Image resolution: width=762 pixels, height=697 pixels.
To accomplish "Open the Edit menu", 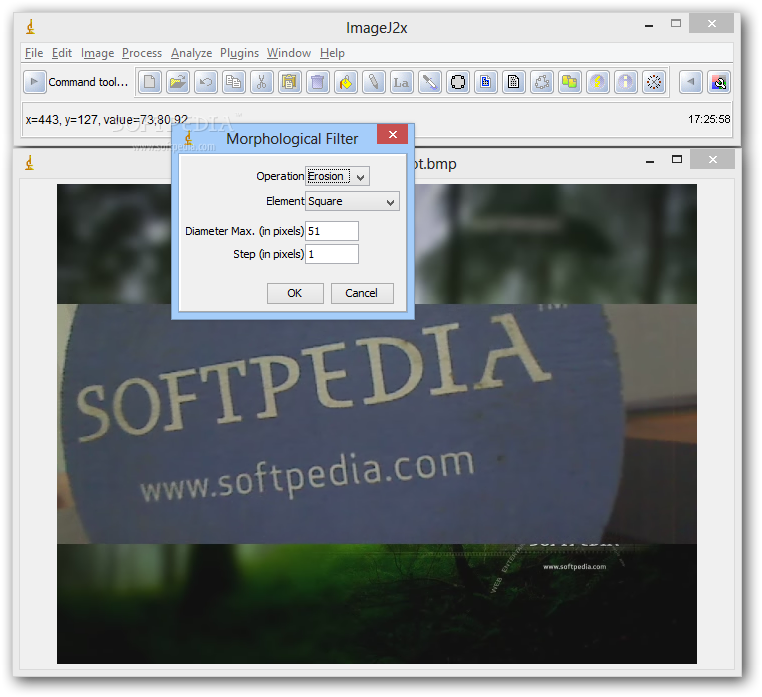I will pyautogui.click(x=62, y=53).
